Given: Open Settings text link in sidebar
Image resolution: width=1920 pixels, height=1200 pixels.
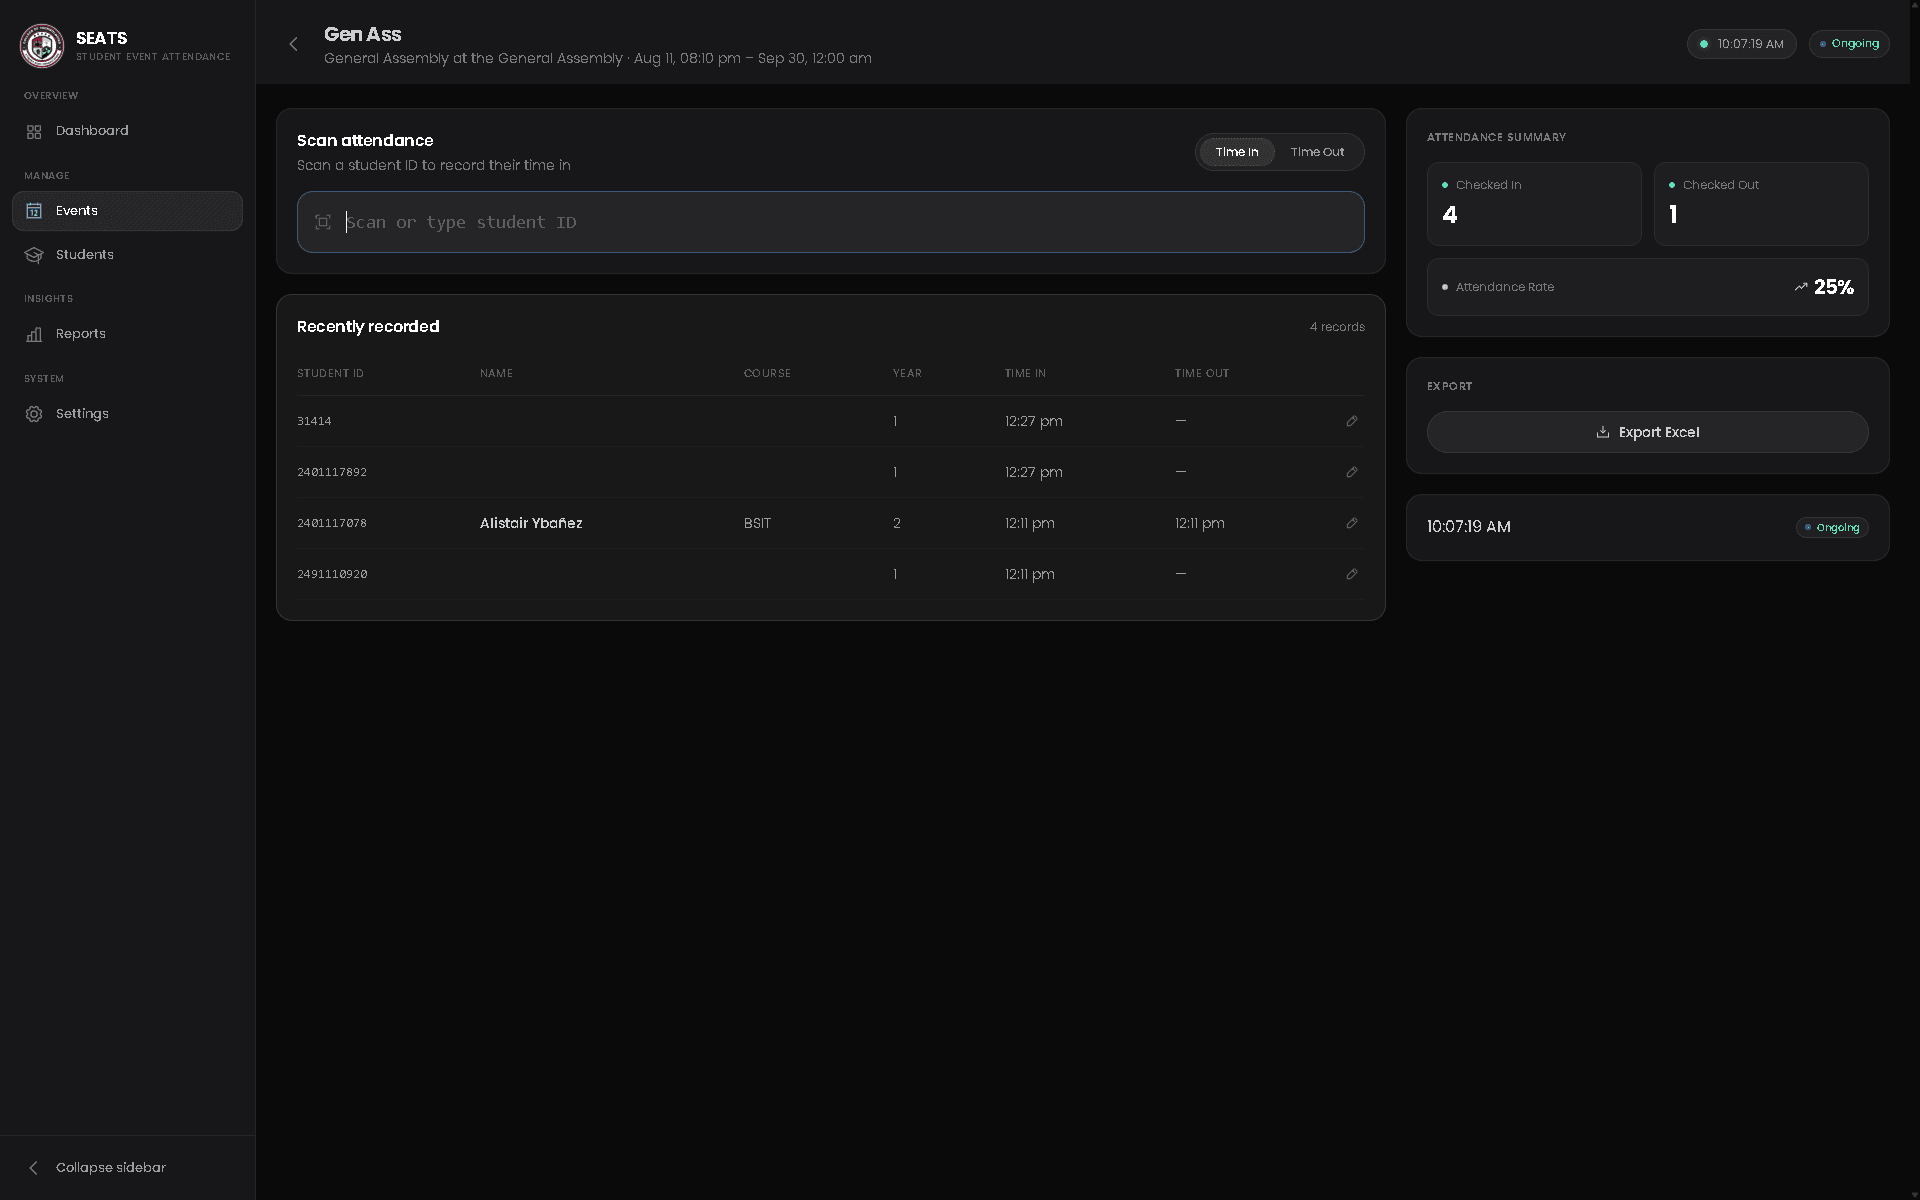Looking at the screenshot, I should click(82, 414).
